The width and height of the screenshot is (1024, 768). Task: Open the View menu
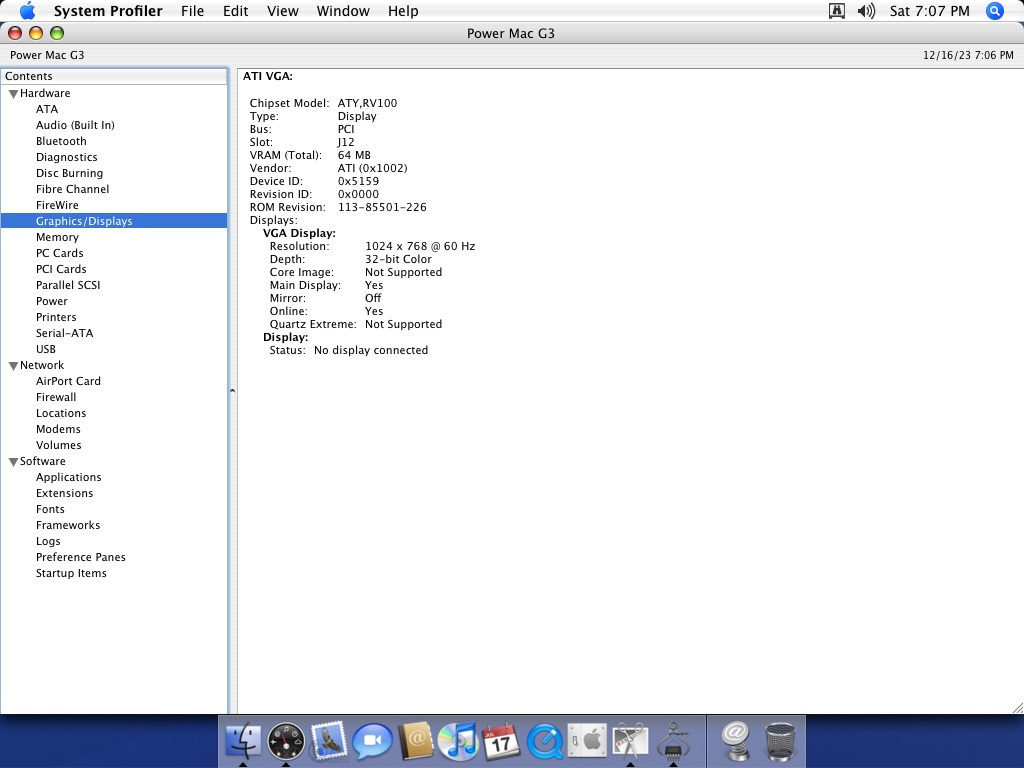pos(283,11)
